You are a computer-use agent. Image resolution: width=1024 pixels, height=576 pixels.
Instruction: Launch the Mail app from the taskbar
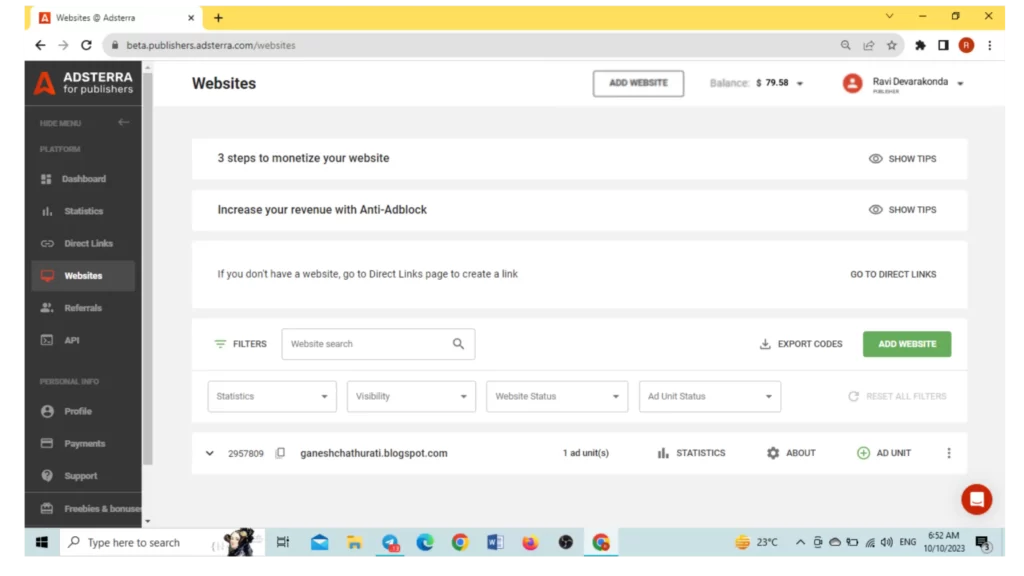(x=319, y=543)
